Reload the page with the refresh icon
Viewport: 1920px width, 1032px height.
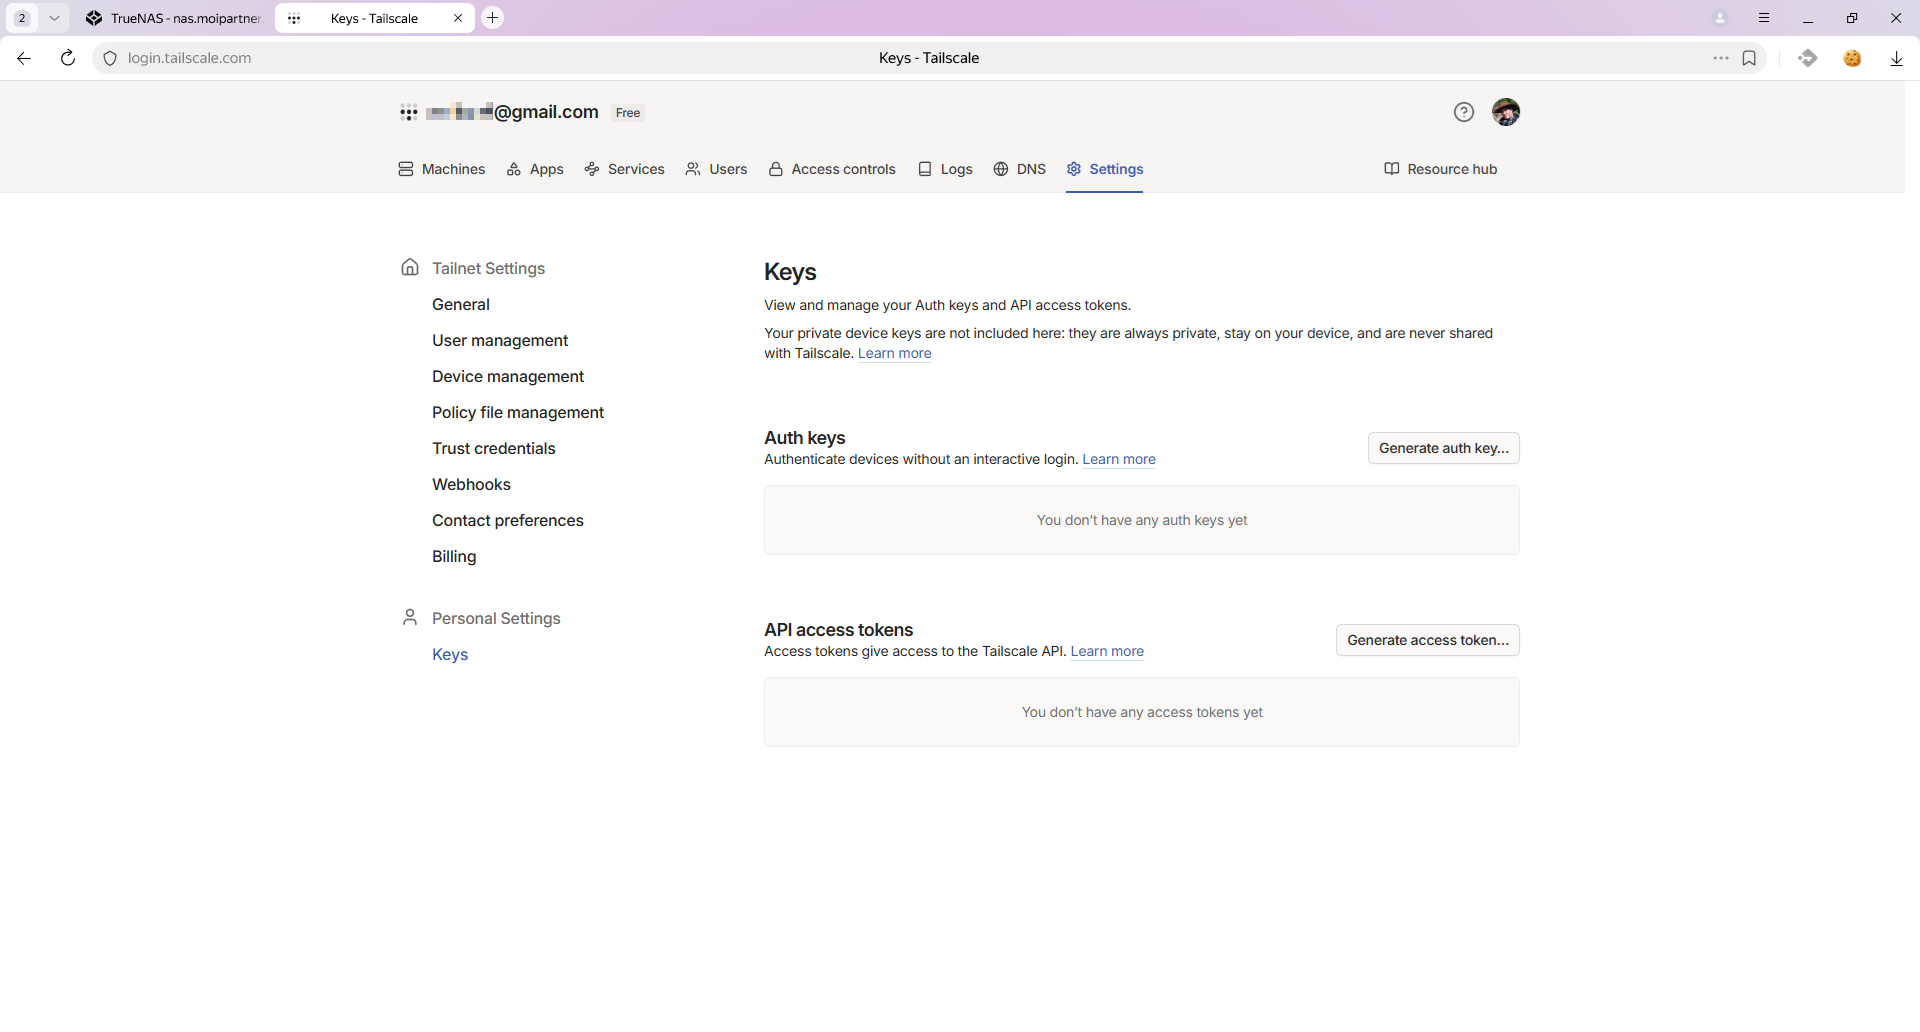68,58
